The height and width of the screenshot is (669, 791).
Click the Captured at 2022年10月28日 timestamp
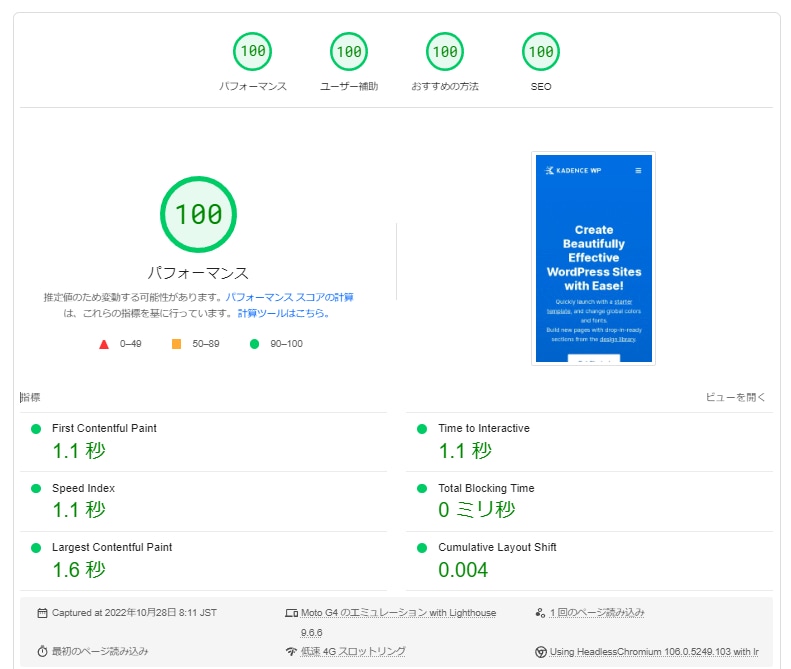[134, 613]
